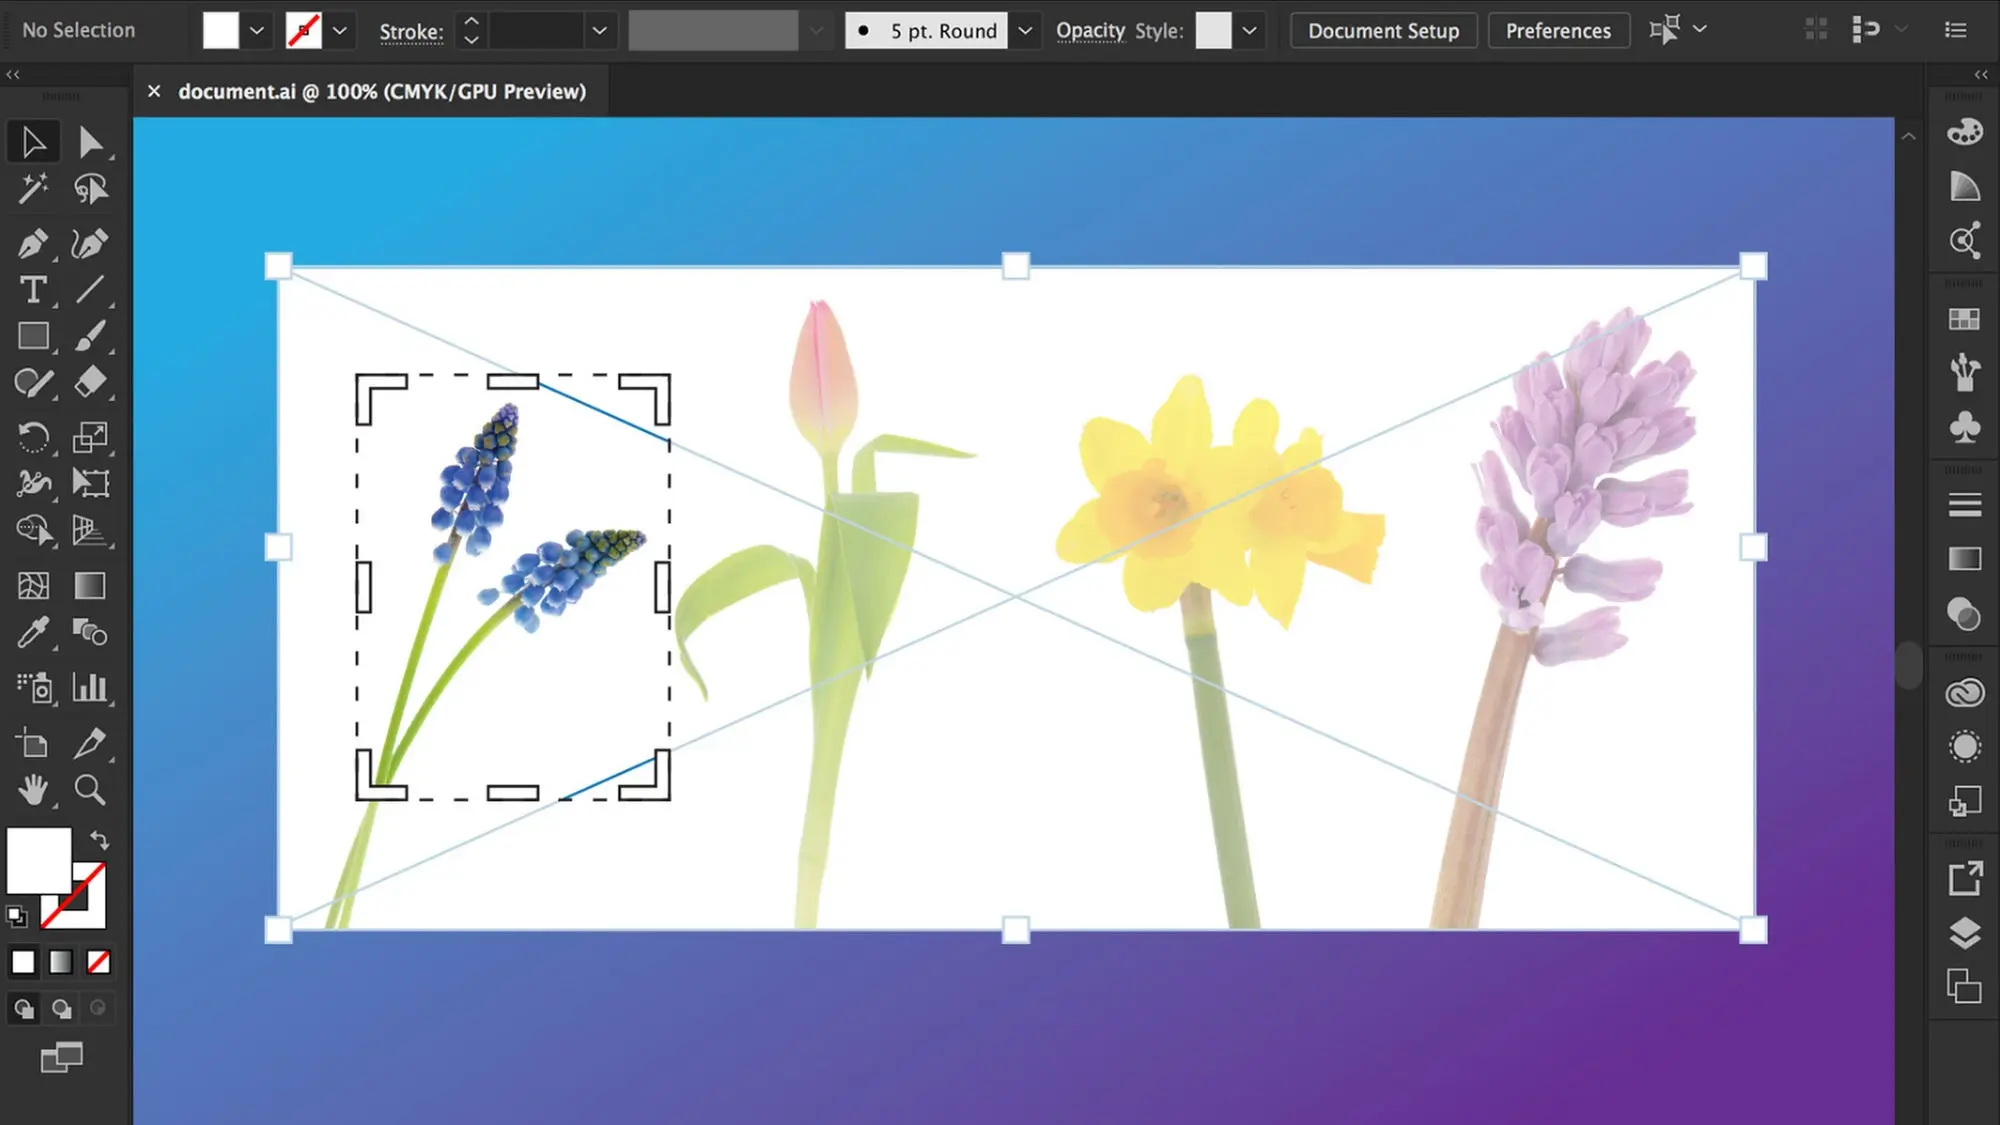2000x1125 pixels.
Task: Select the Selection tool (arrow)
Action: coord(33,140)
